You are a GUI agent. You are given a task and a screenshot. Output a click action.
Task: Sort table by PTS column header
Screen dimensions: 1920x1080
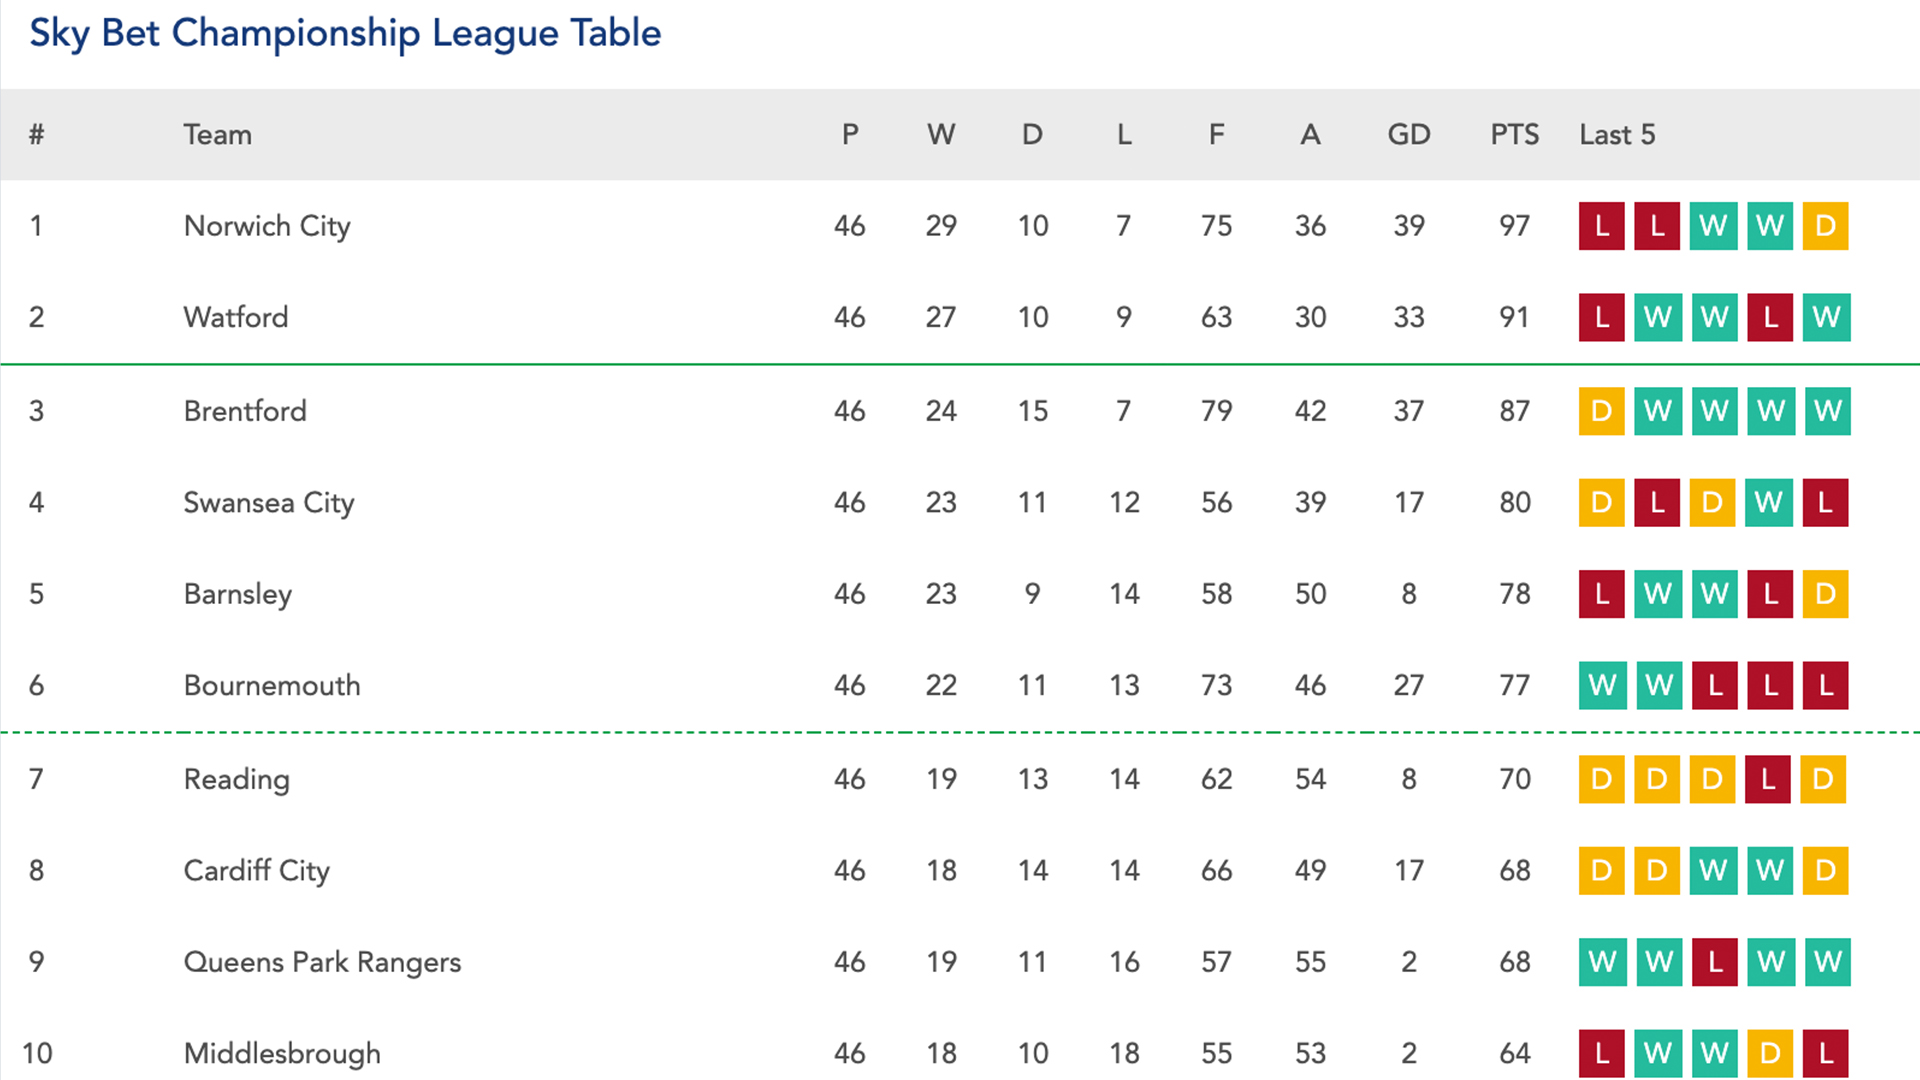pyautogui.click(x=1514, y=135)
